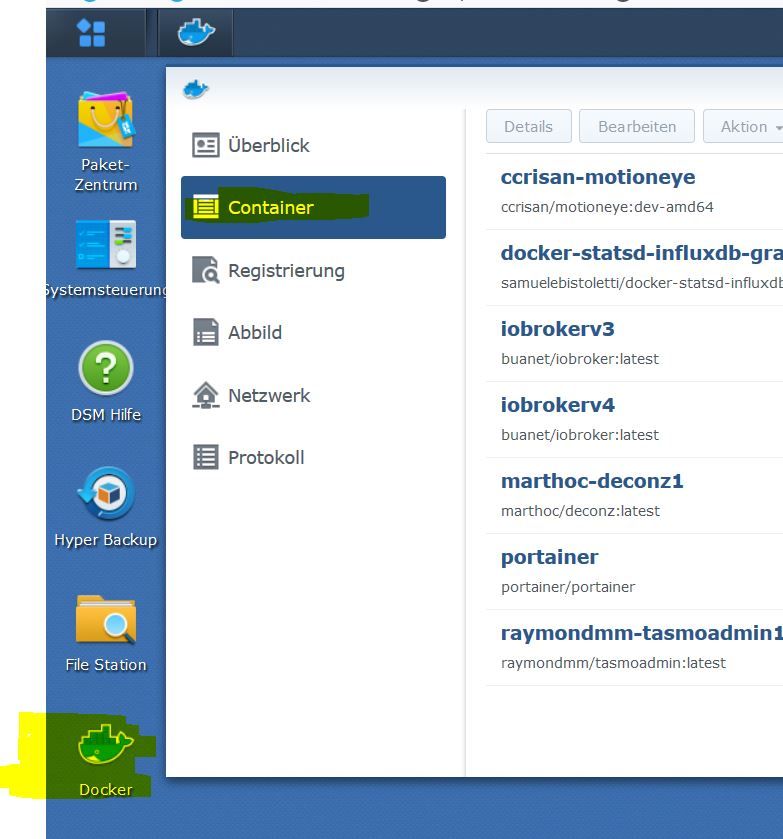Image resolution: width=783 pixels, height=839 pixels.
Task: Select the raymondmm-tasmoadmin1 container
Action: [x=634, y=647]
